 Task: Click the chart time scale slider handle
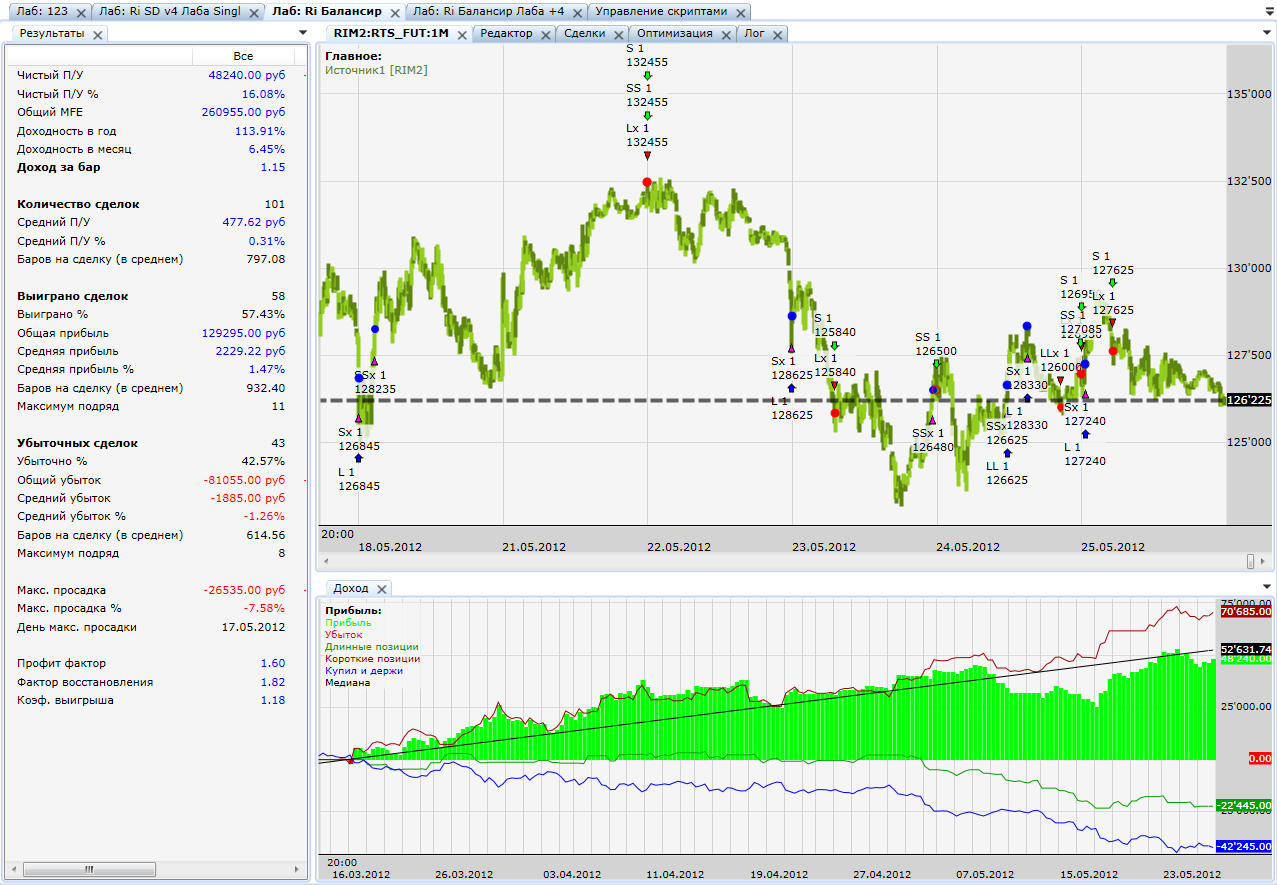tap(1251, 562)
